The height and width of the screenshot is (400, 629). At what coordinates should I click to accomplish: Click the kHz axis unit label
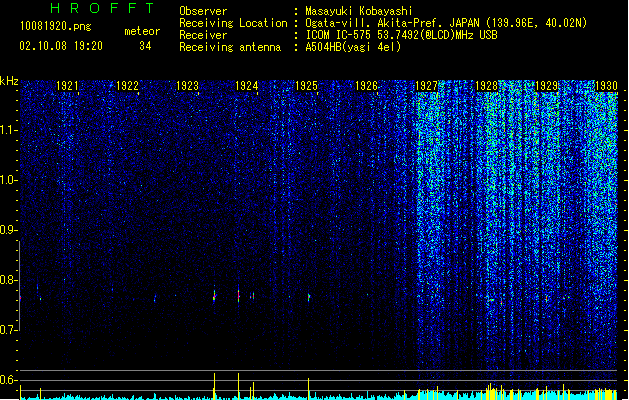[9, 81]
